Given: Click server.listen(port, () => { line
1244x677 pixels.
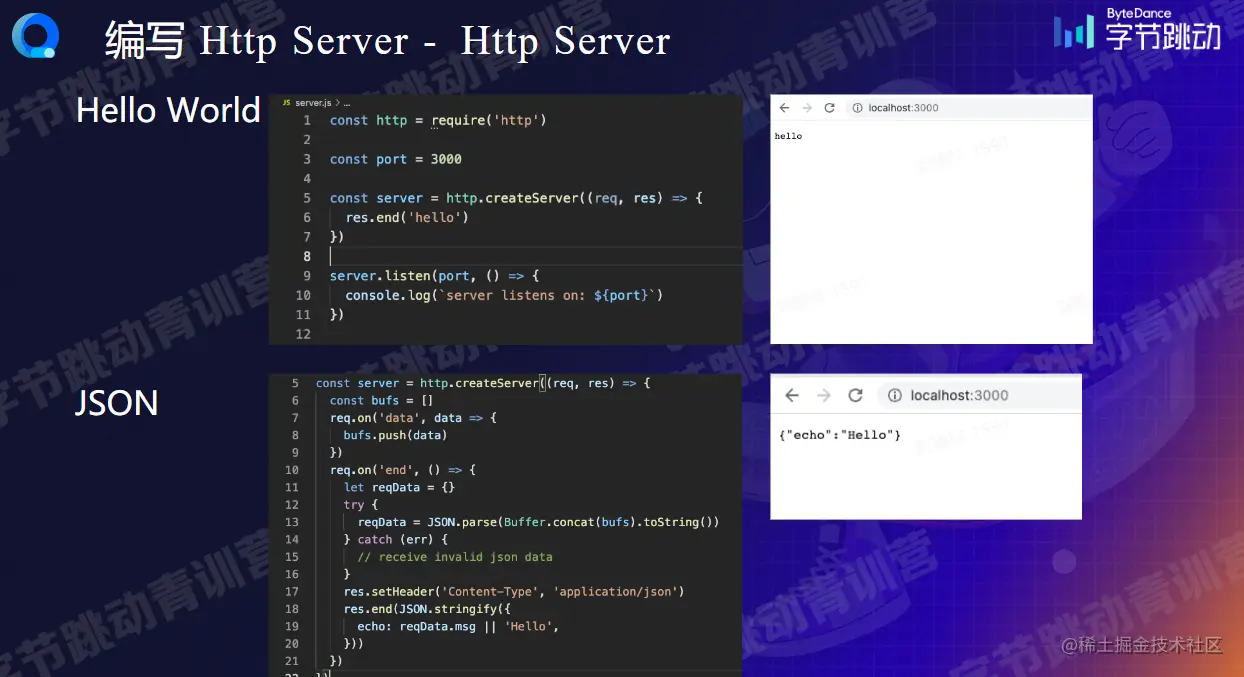Looking at the screenshot, I should pos(435,275).
